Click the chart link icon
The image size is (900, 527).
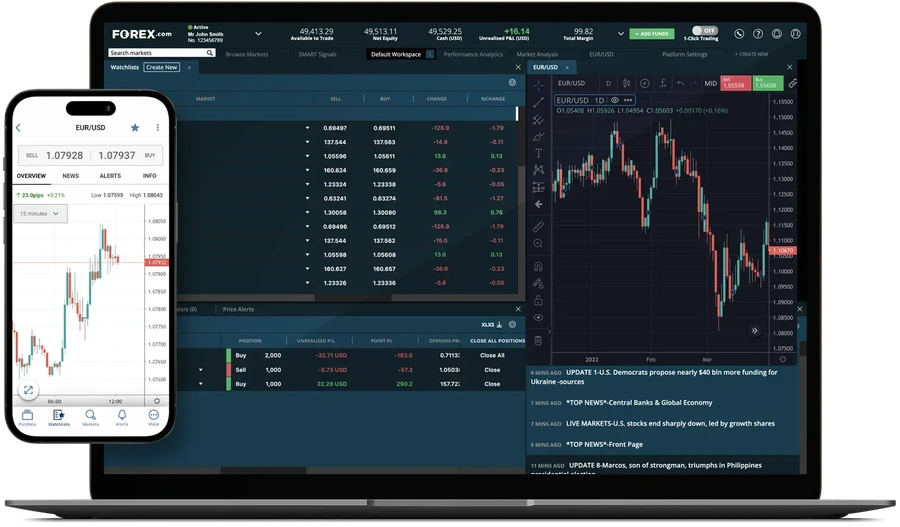pos(793,83)
